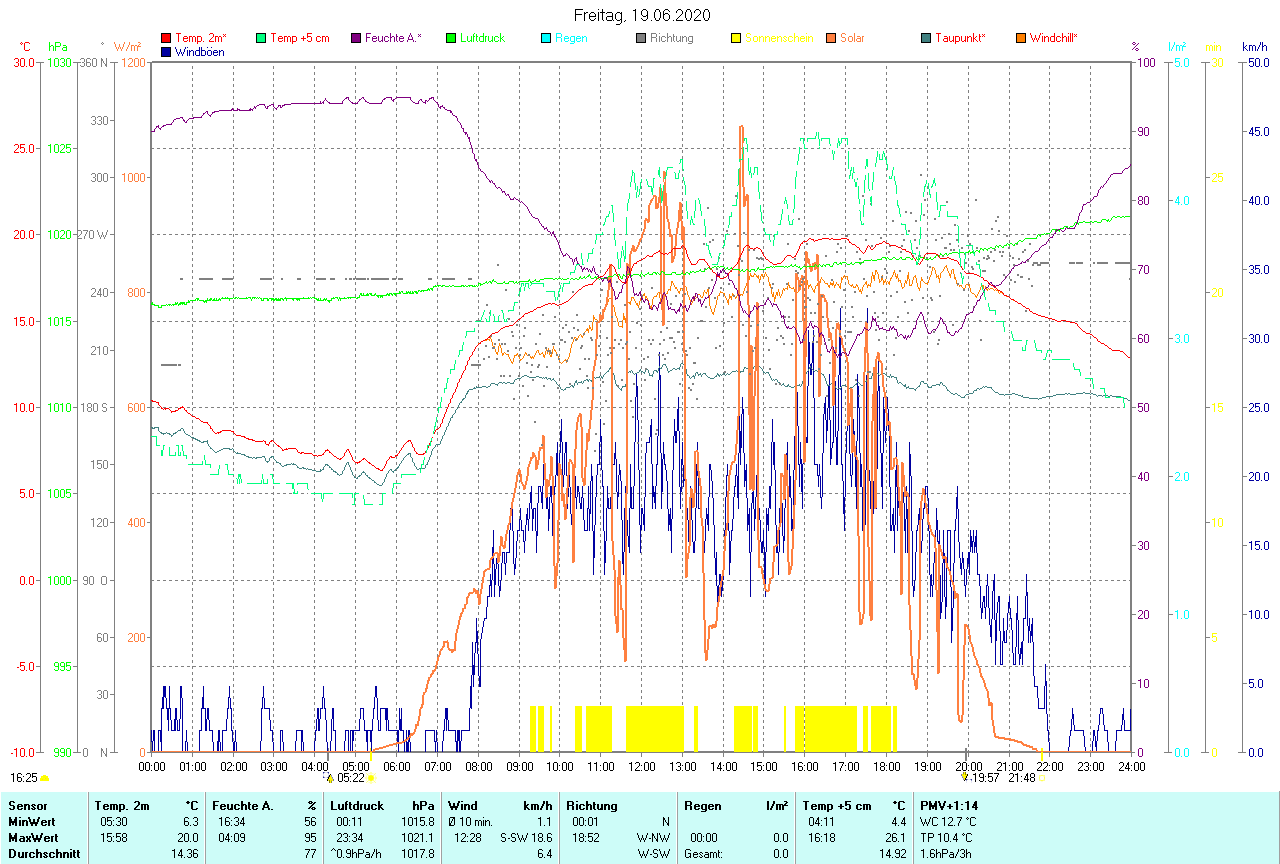Select the 'Luftdruck' legend label
Viewport: 1280px width, 864px height.
click(x=482, y=38)
